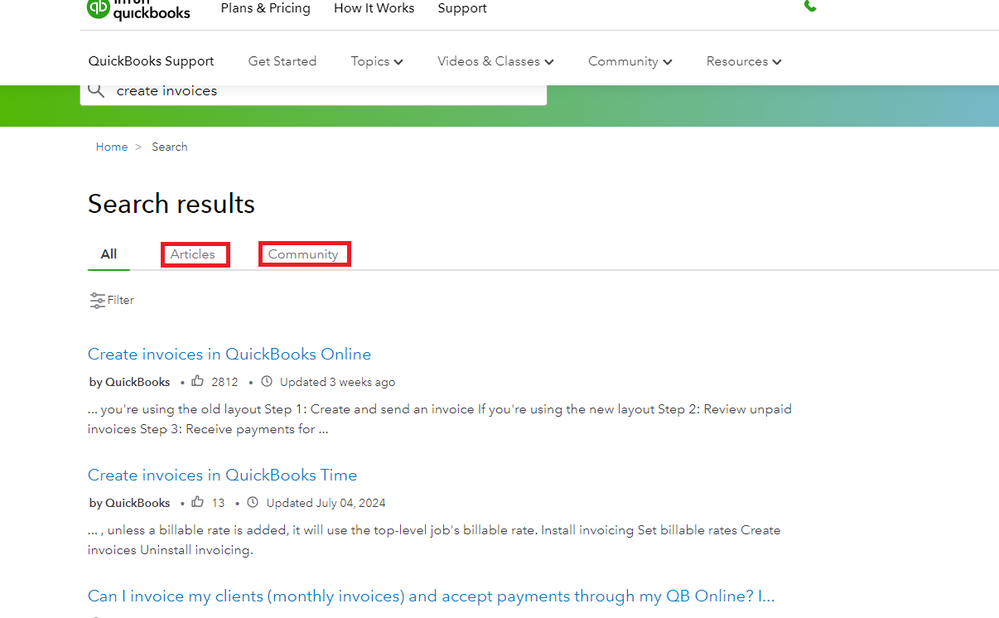Open Create invoices in QuickBooks Time

[x=222, y=475]
